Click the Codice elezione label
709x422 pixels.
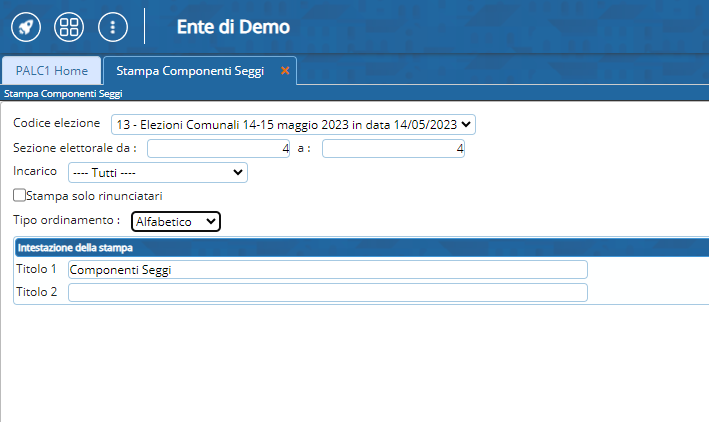pos(56,124)
